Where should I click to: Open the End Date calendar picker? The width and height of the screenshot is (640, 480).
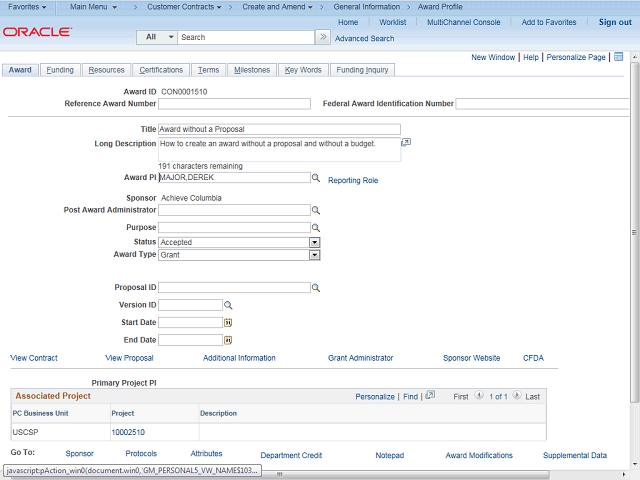pyautogui.click(x=228, y=340)
